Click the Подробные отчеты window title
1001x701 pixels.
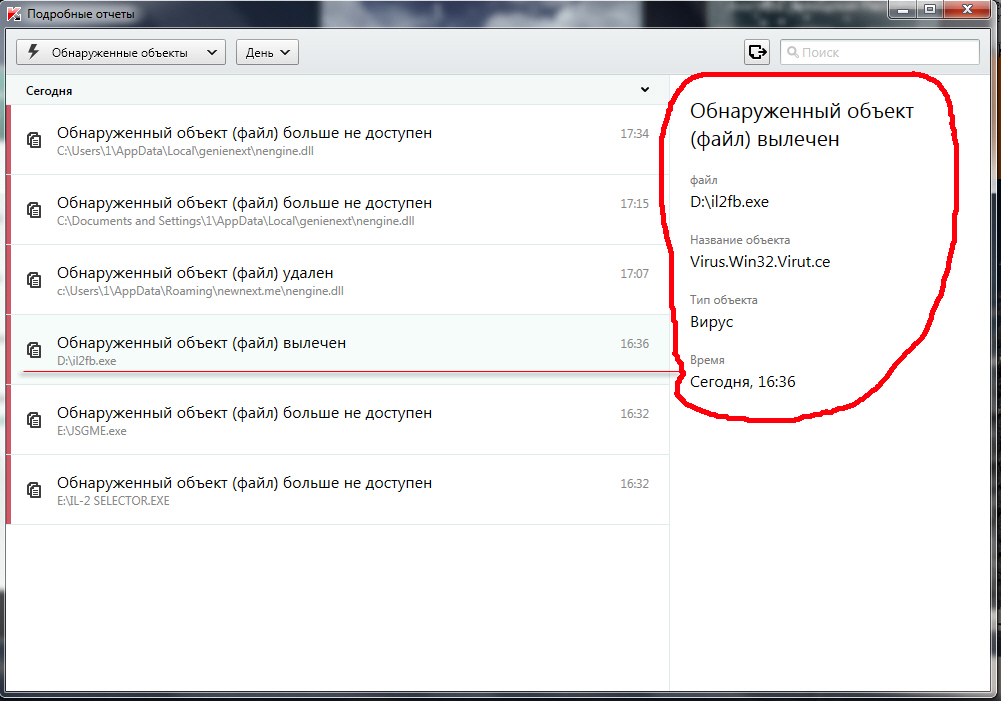pyautogui.click(x=80, y=14)
